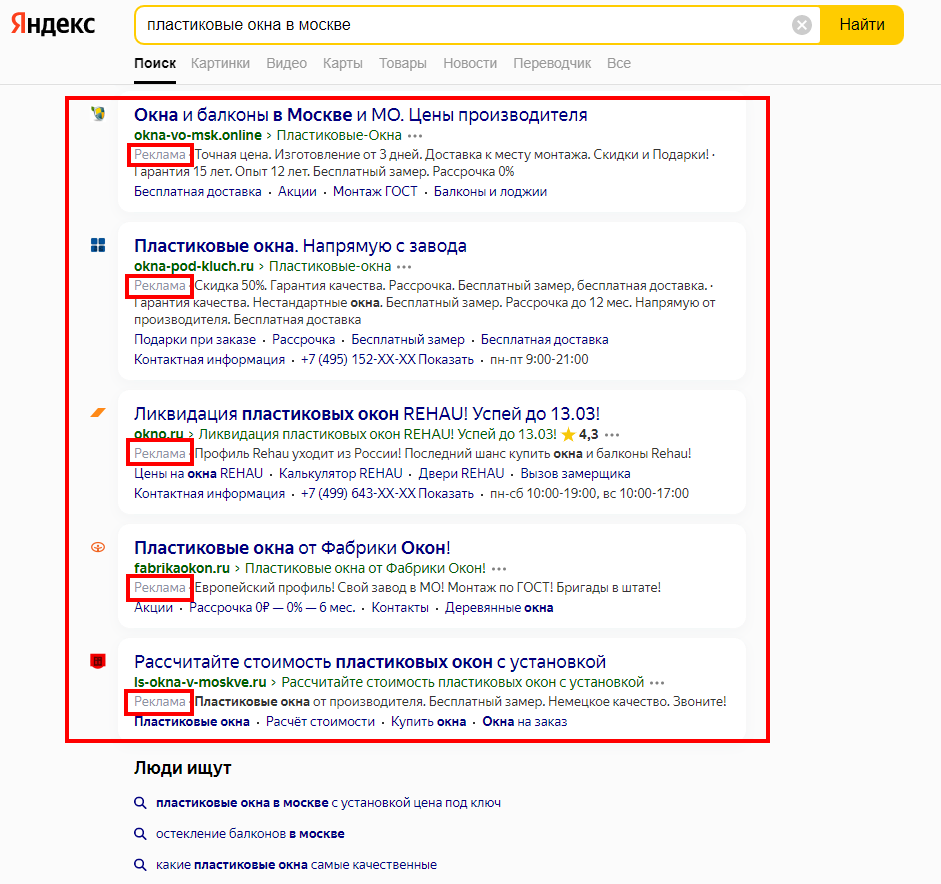941x884 pixels.
Task: Open the Бесплатный замер sitelink
Action: coord(408,339)
